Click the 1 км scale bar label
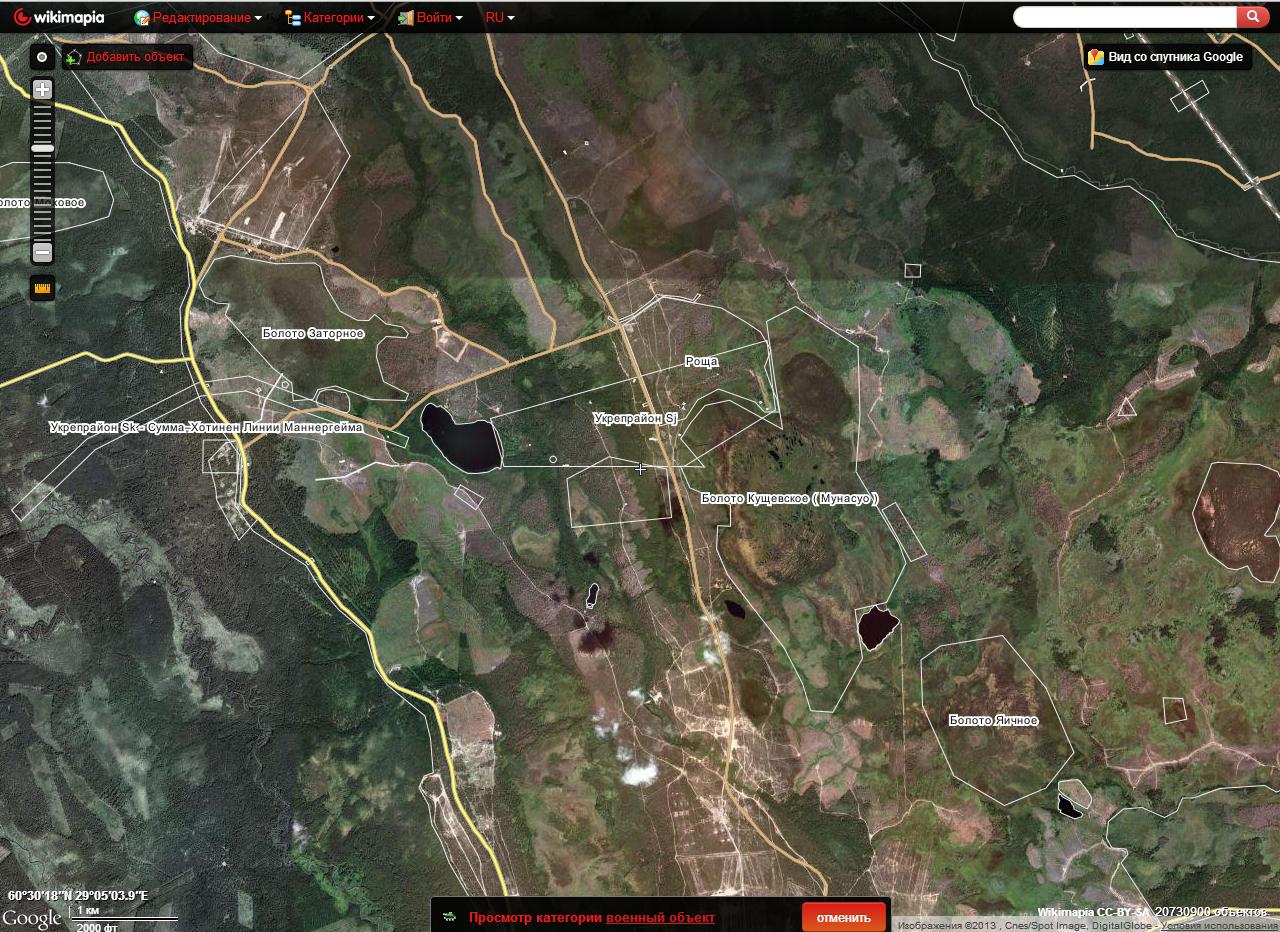The image size is (1280, 932). pos(88,910)
